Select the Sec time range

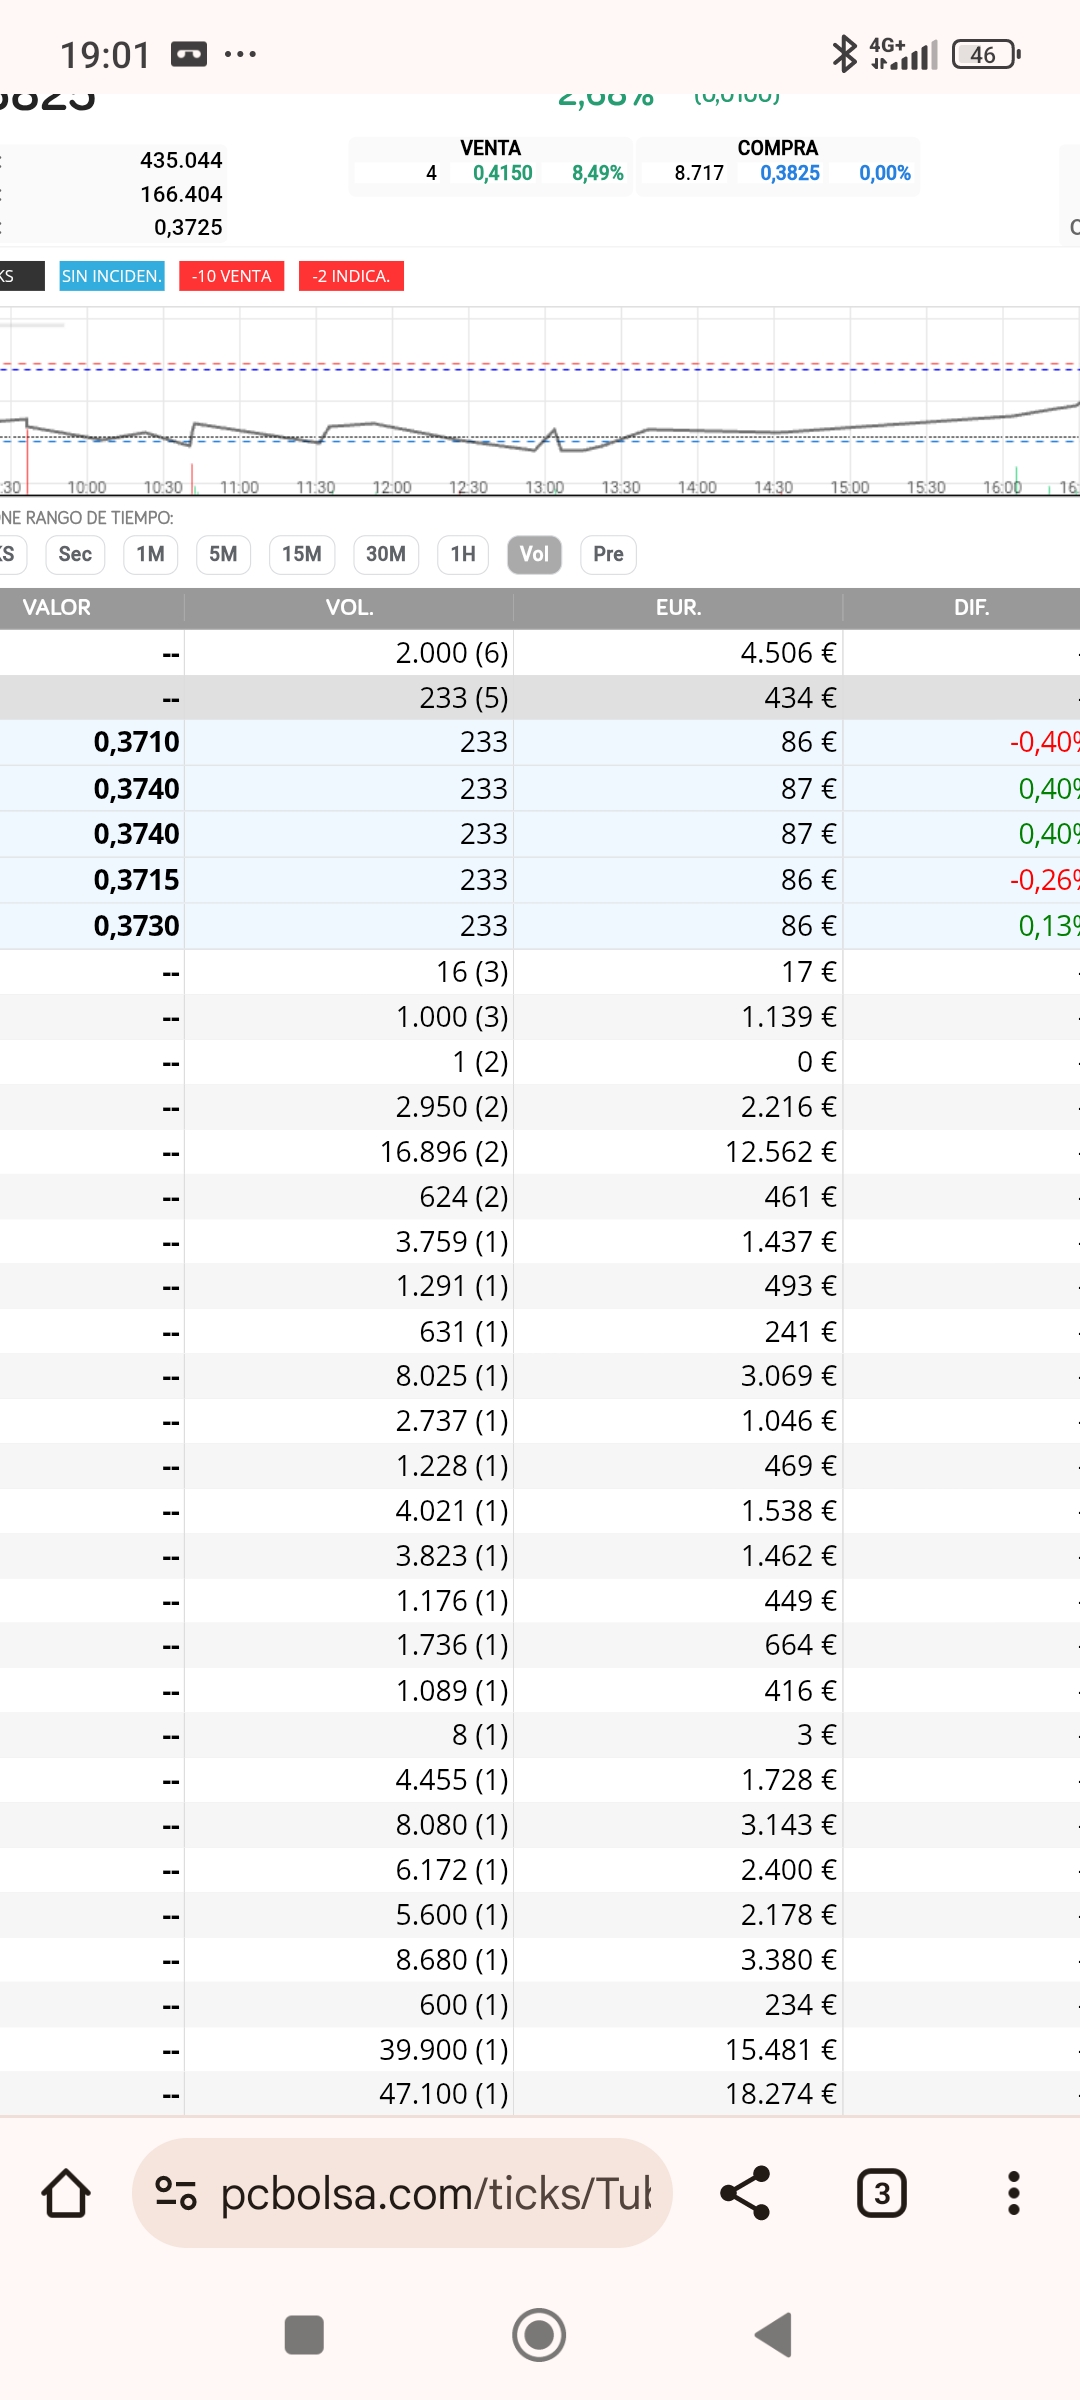click(x=75, y=554)
